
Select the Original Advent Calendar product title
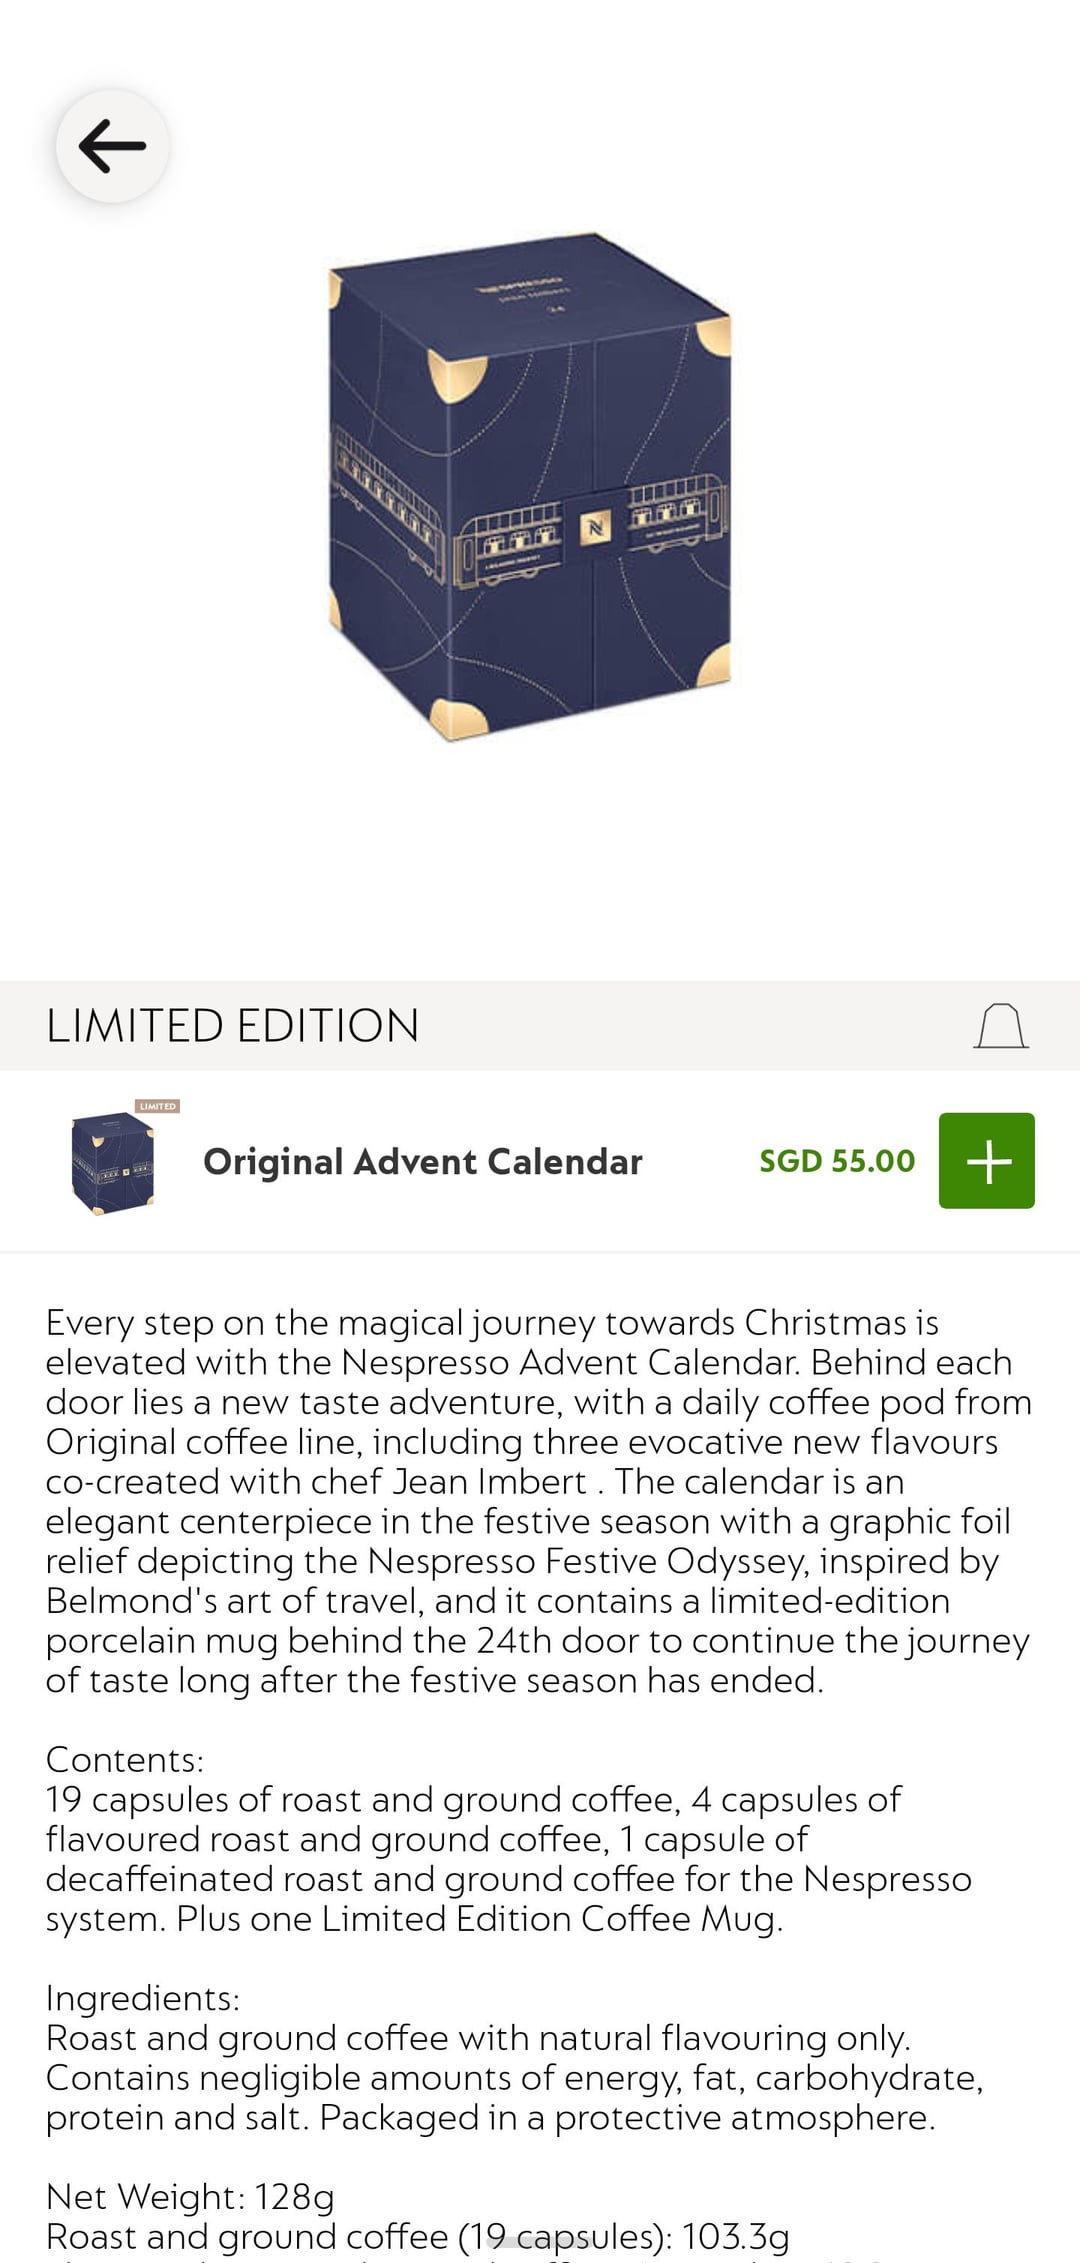422,1162
